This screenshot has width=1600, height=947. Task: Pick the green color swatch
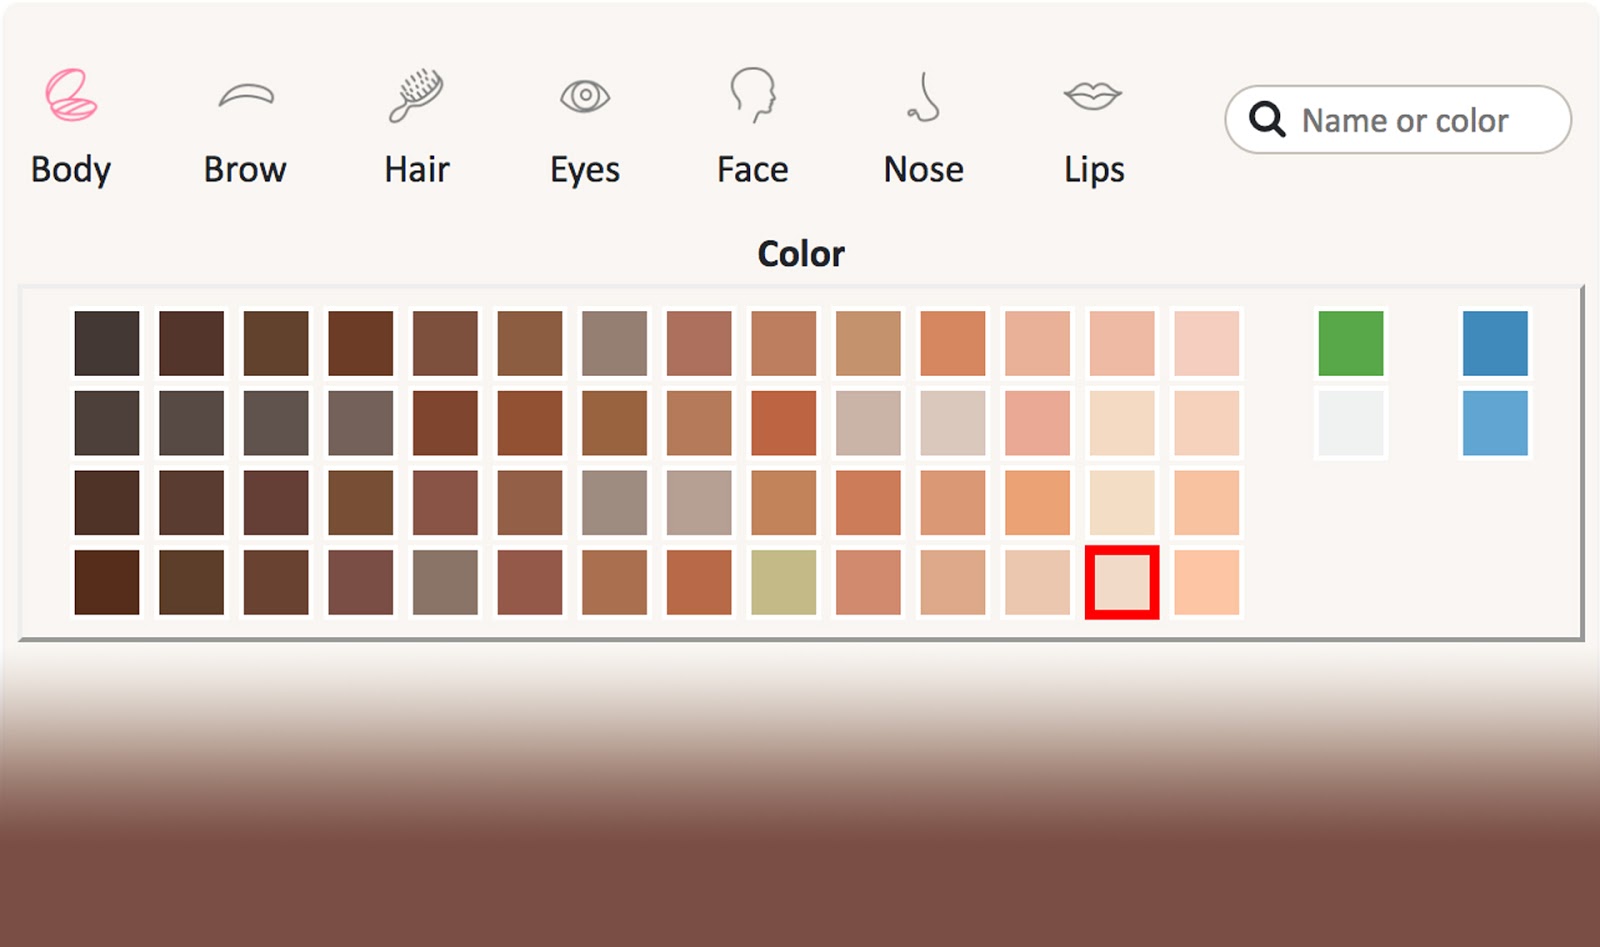(x=1350, y=343)
